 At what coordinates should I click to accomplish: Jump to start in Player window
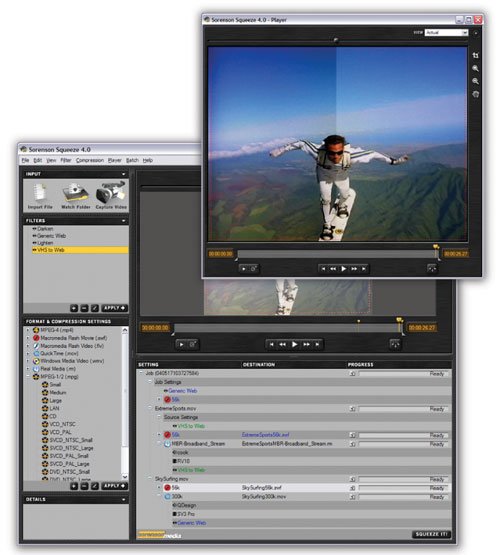point(323,269)
